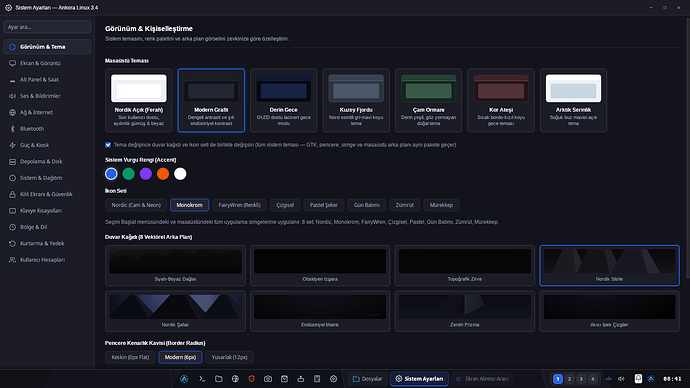The height and width of the screenshot is (388, 690).
Task: Select the Gün Batımı icon set
Action: coord(367,205)
